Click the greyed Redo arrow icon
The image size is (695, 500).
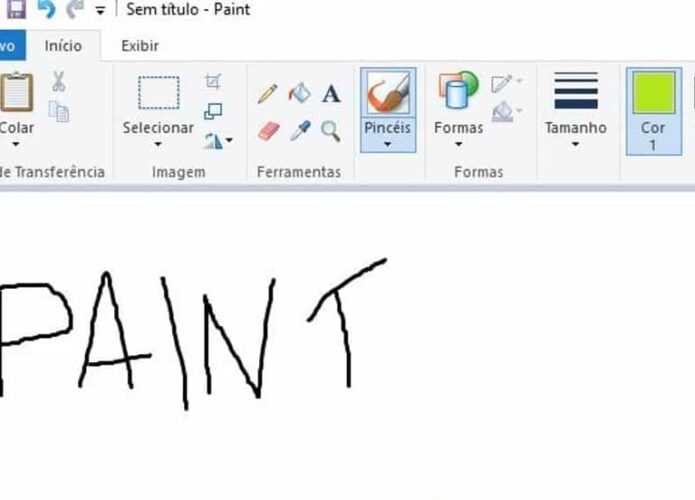(x=75, y=9)
